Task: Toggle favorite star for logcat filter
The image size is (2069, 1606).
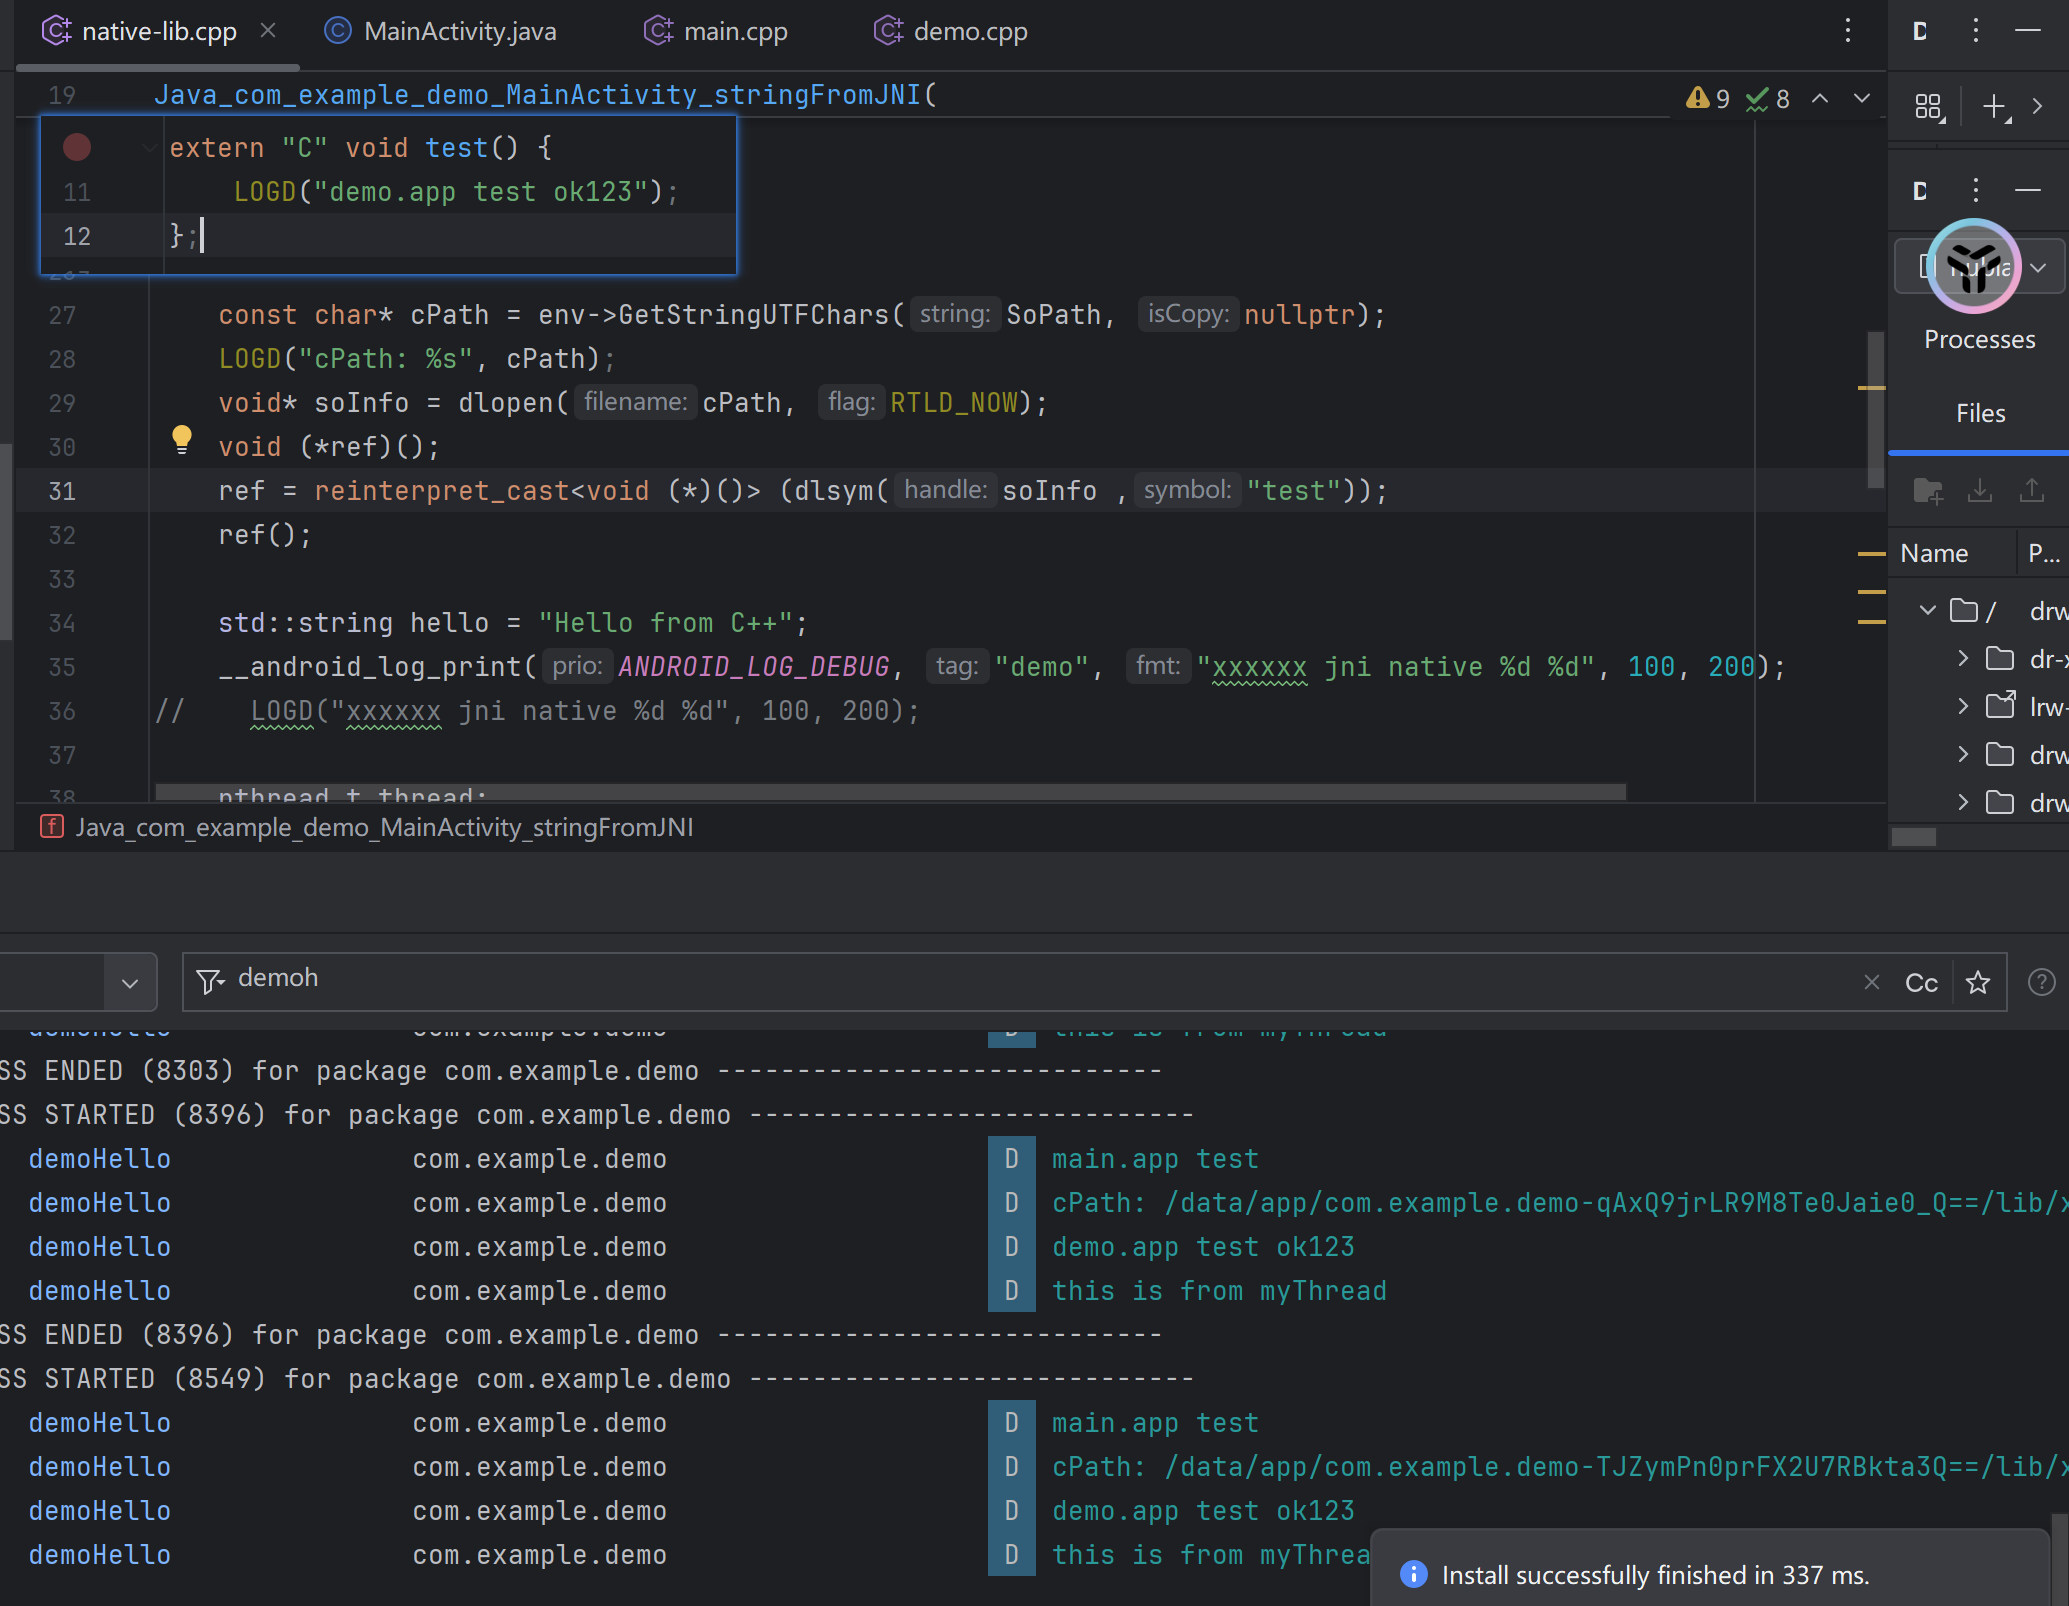Action: coord(1977,983)
